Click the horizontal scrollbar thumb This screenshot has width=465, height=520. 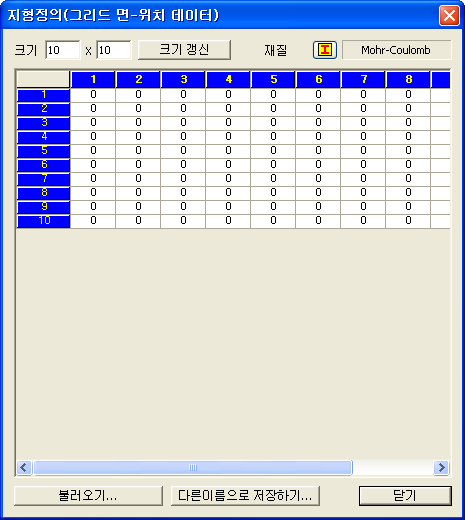click(193, 468)
